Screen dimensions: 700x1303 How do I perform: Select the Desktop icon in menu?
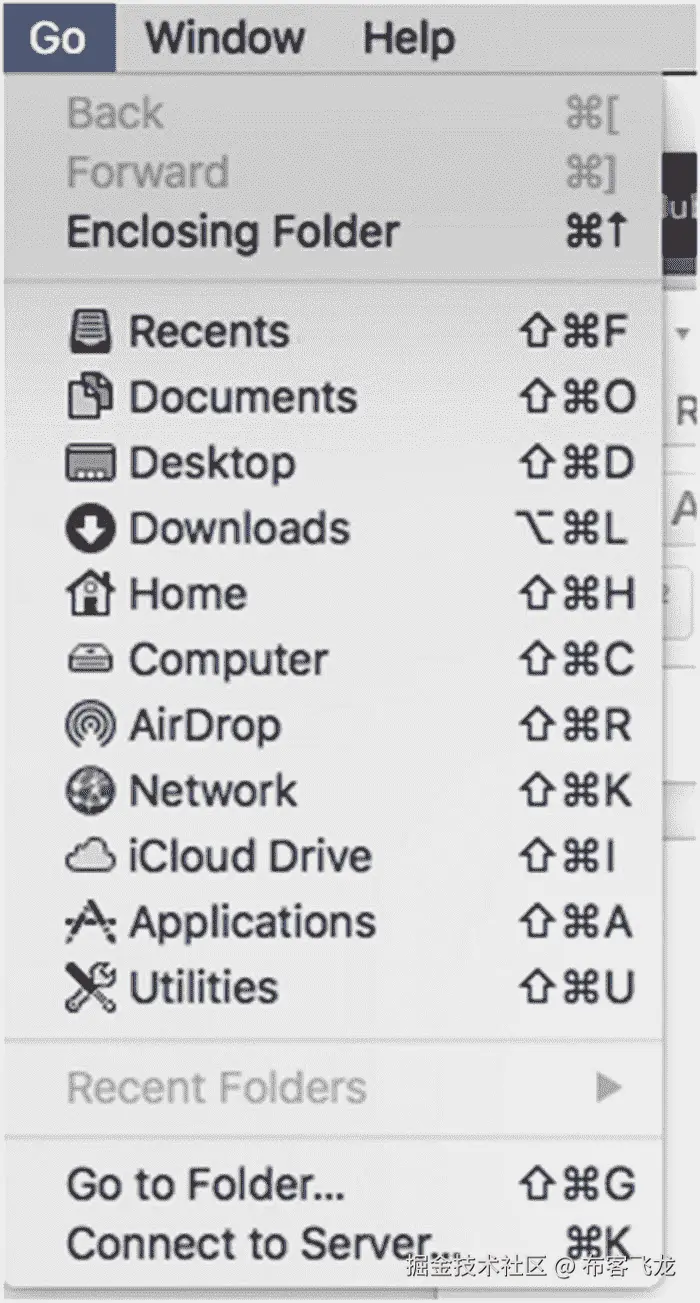pos(91,463)
